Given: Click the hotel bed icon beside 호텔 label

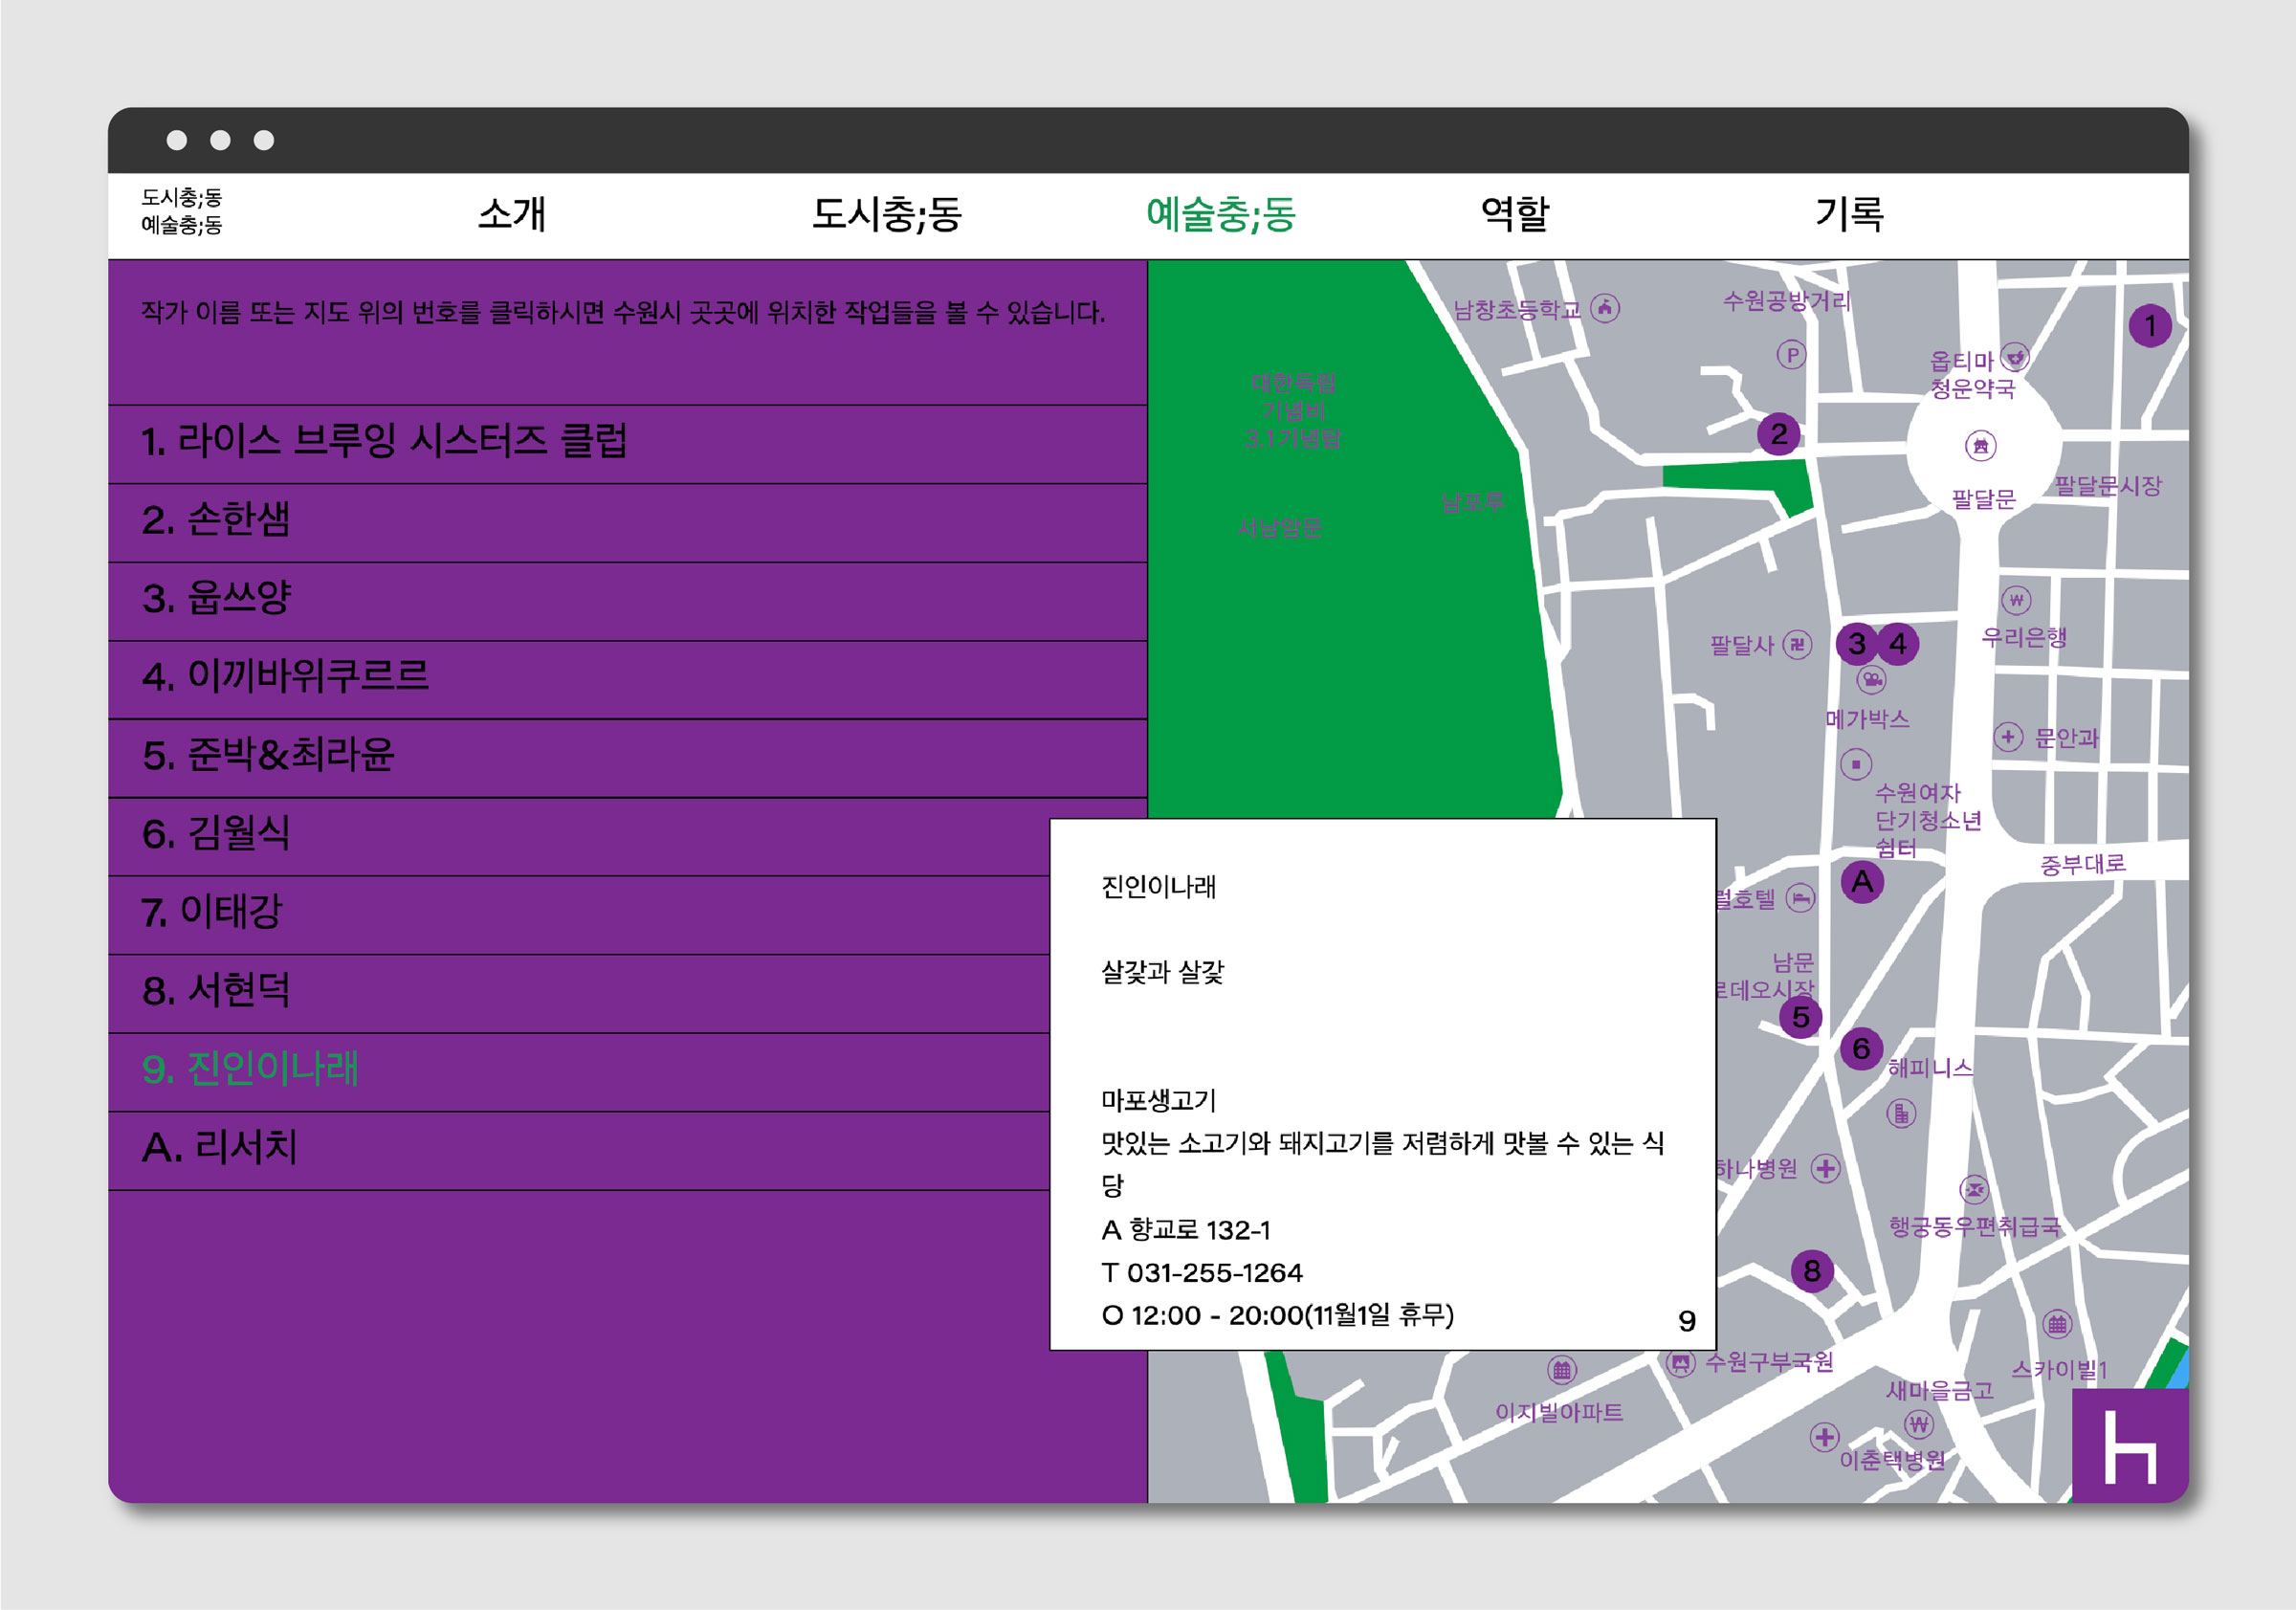Looking at the screenshot, I should click(1800, 898).
